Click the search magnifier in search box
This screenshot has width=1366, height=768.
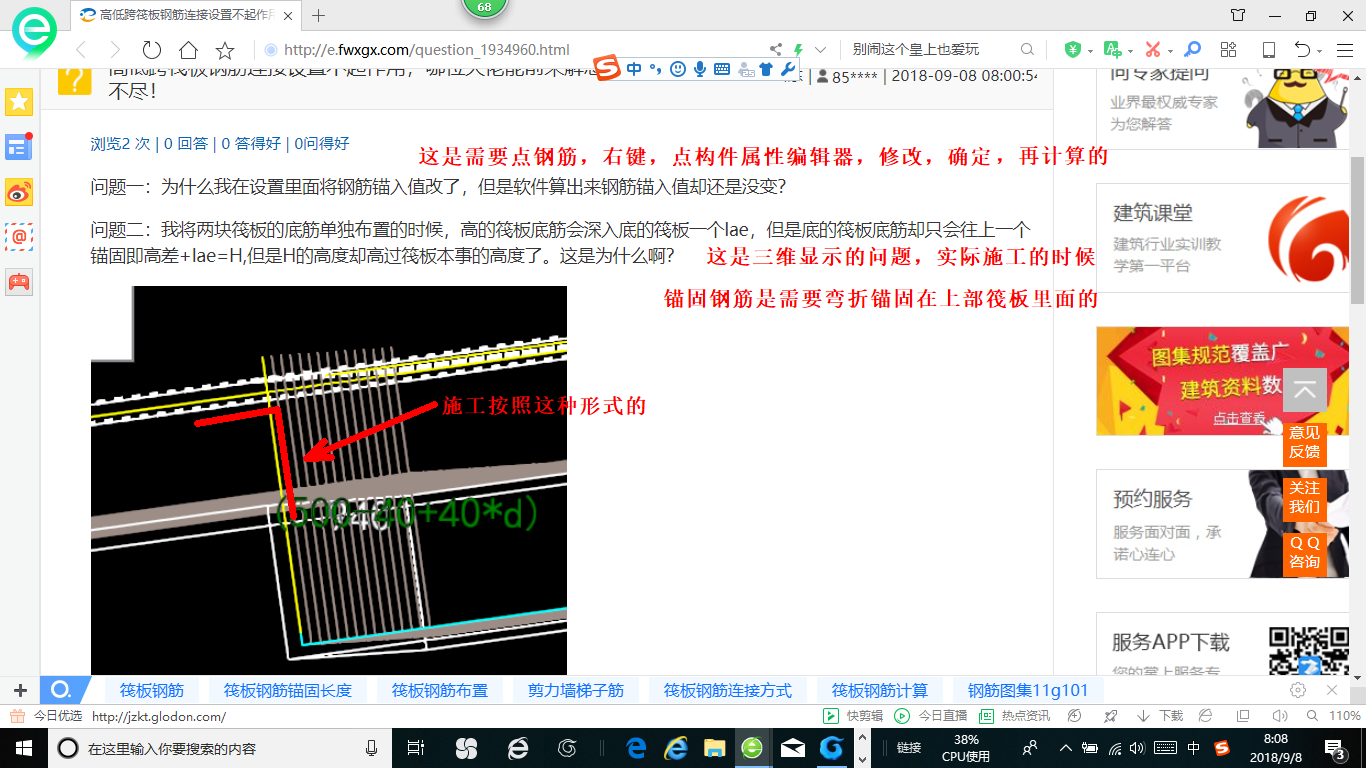[x=1027, y=50]
